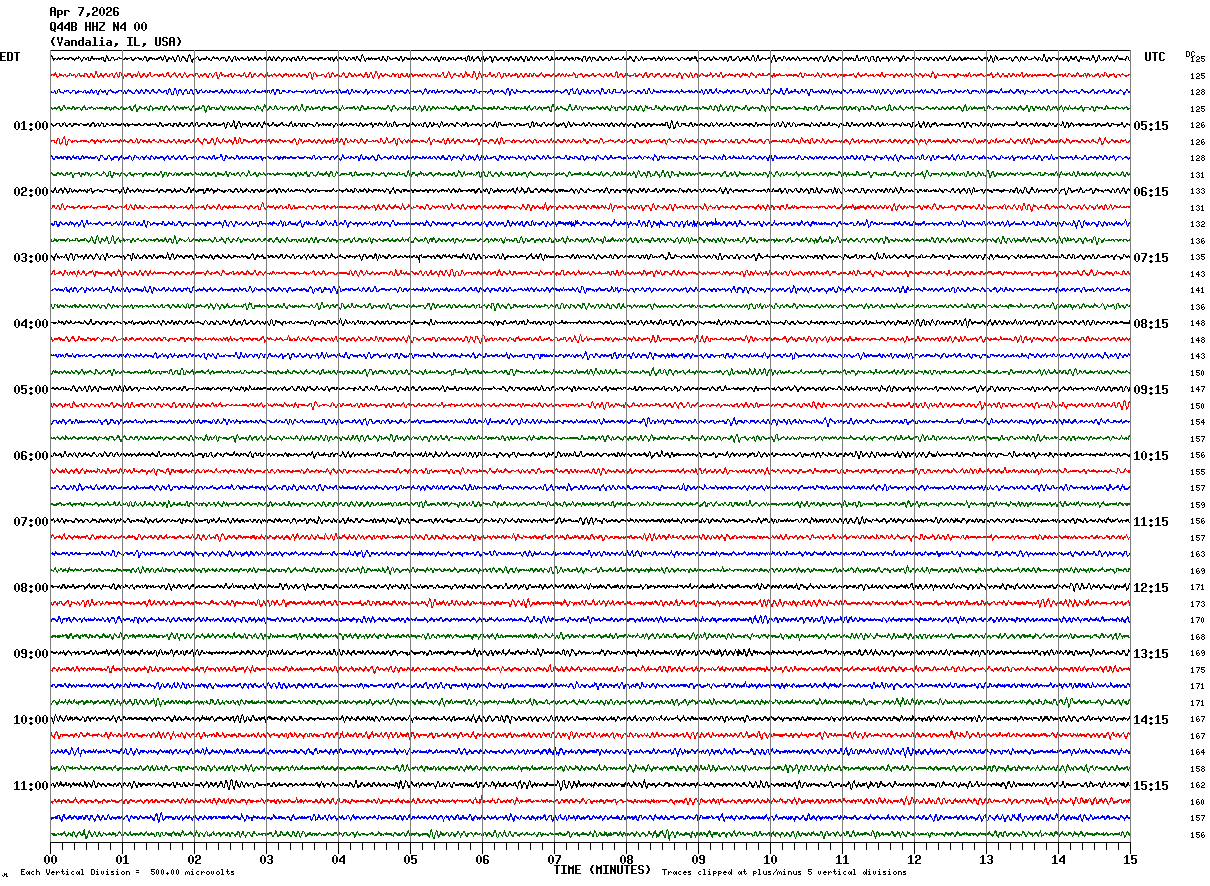Click the location text (Vandalia, IL, USA)
This screenshot has height=886, width=1210.
point(116,42)
